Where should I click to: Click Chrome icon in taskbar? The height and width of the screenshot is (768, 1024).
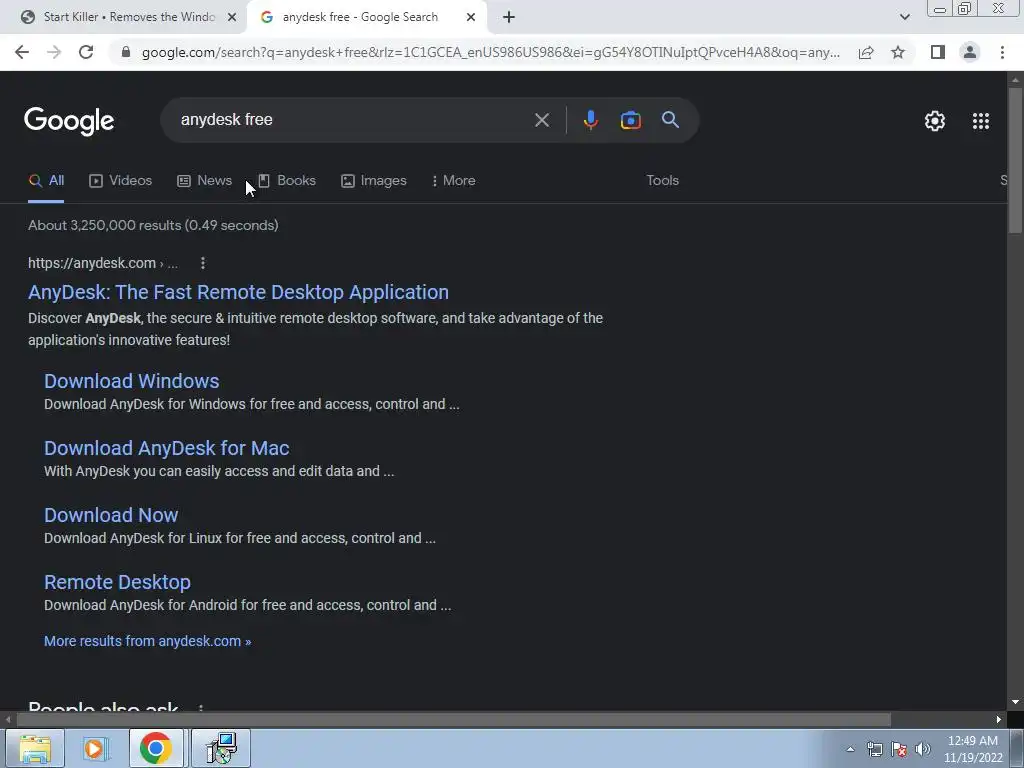click(156, 748)
